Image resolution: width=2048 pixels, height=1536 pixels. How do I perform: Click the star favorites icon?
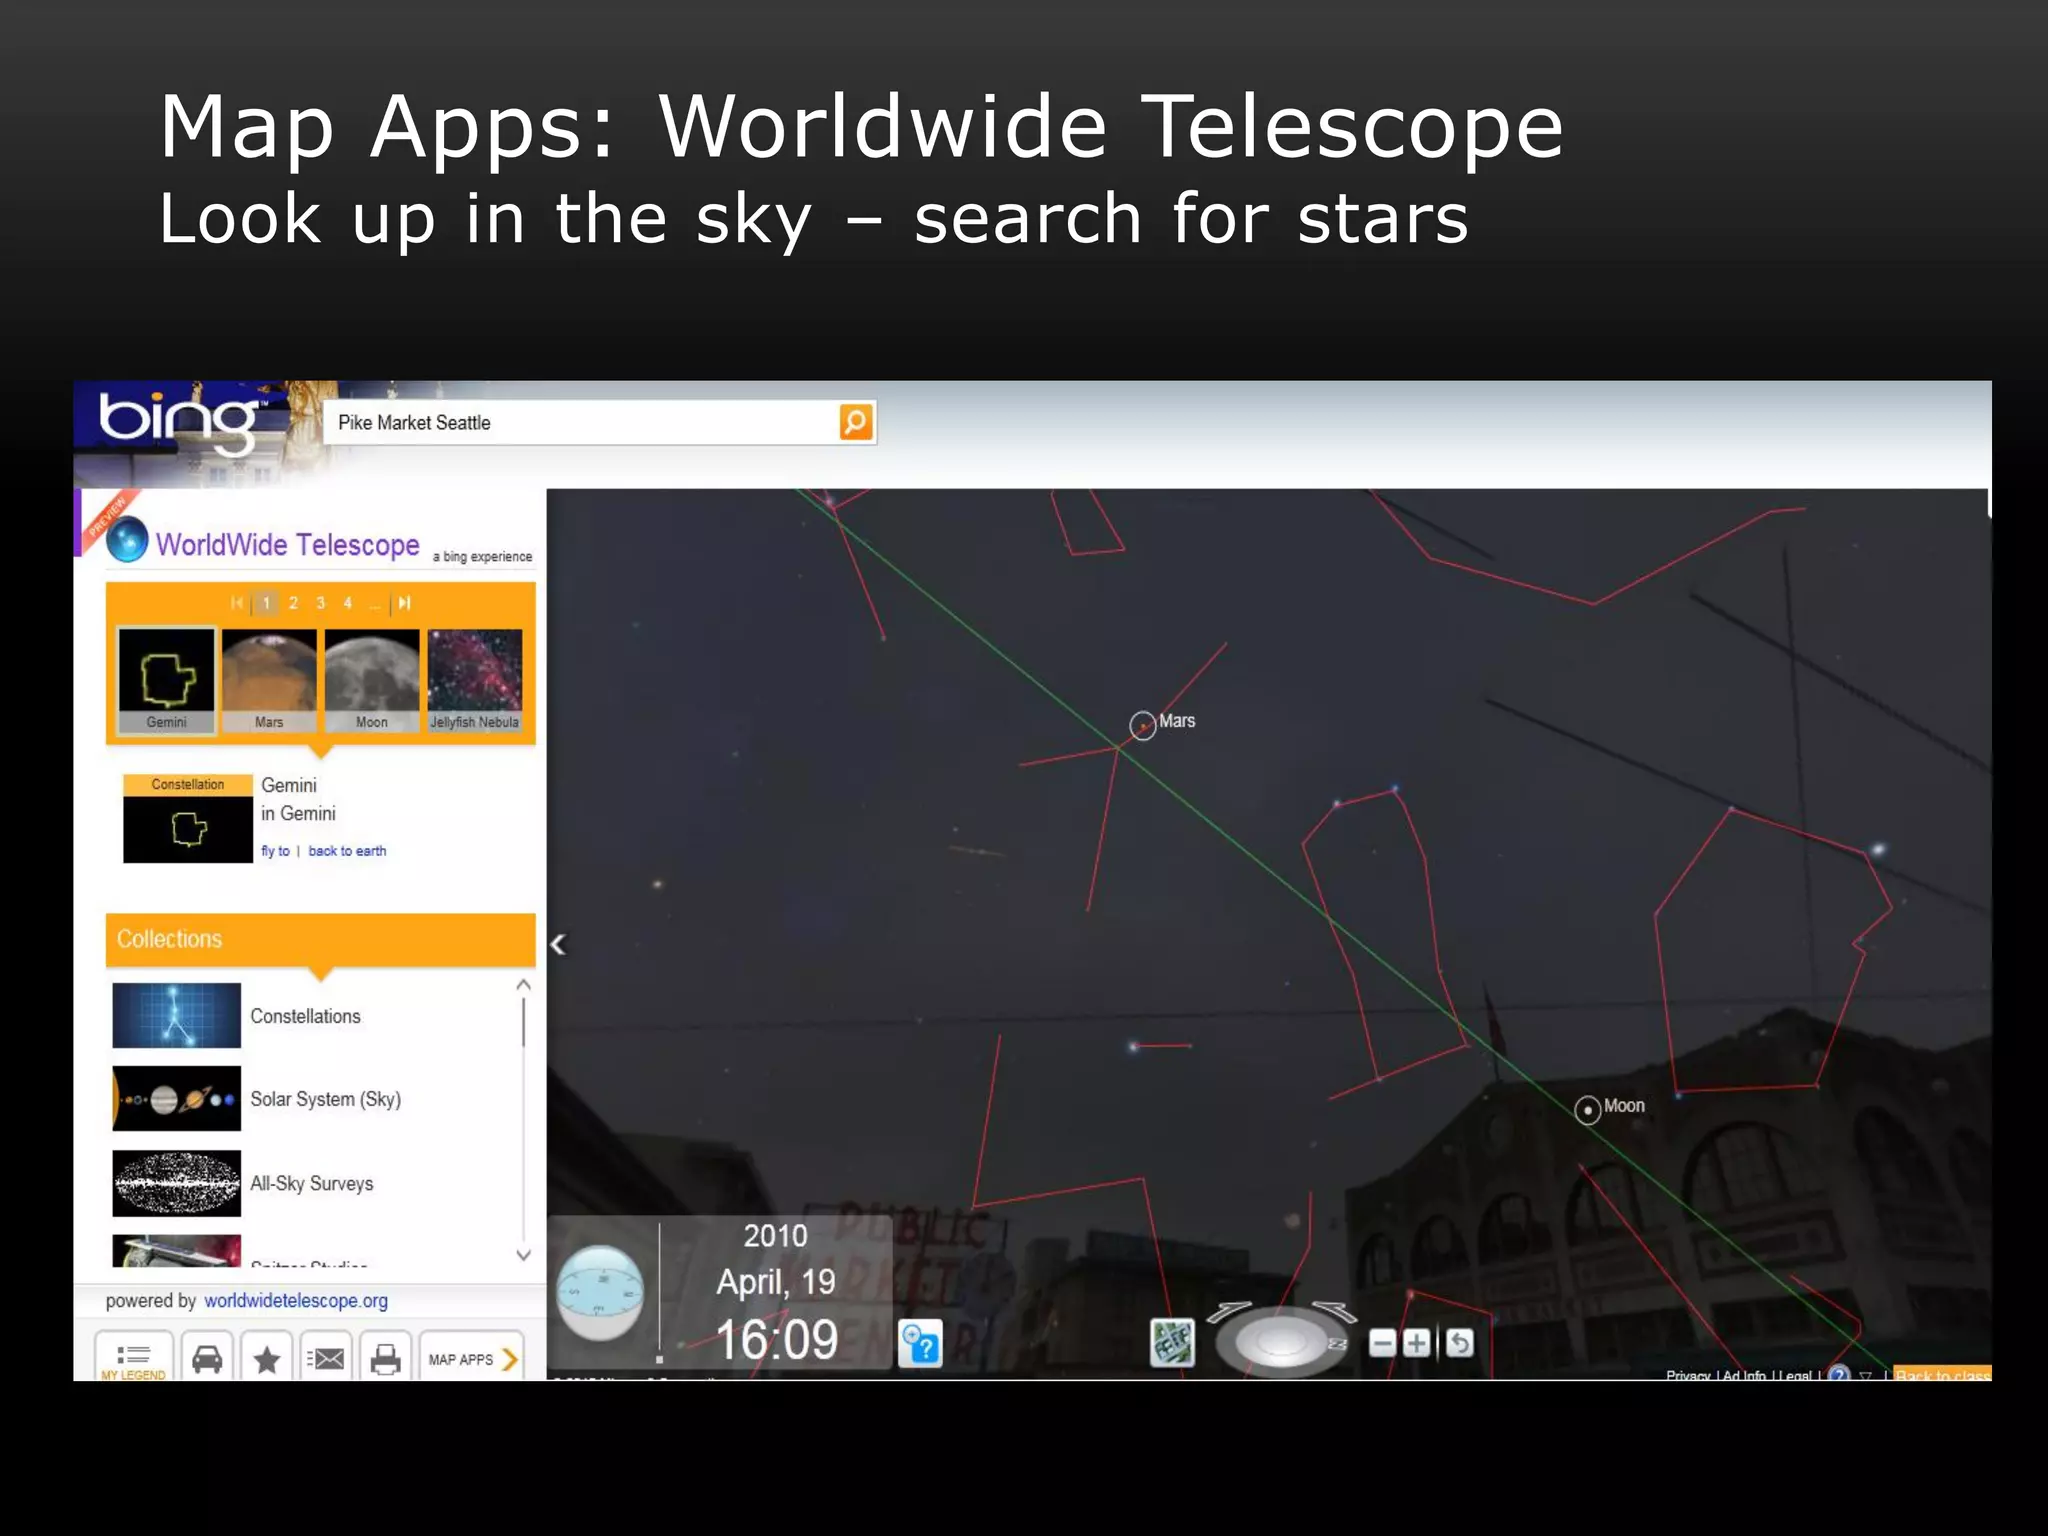(267, 1358)
